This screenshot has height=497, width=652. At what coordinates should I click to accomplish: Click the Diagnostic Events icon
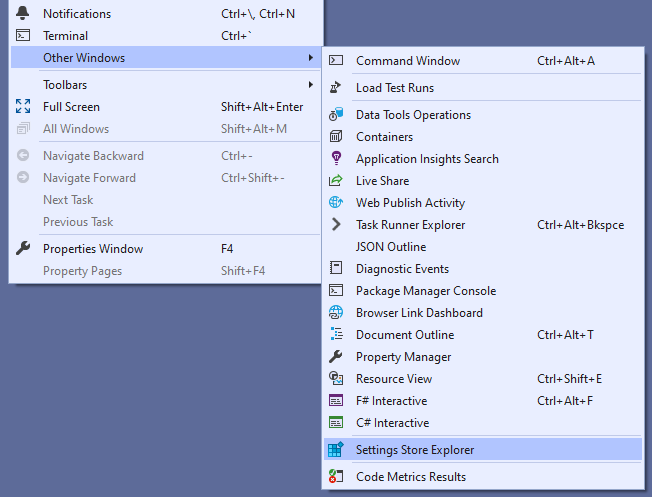[336, 268]
